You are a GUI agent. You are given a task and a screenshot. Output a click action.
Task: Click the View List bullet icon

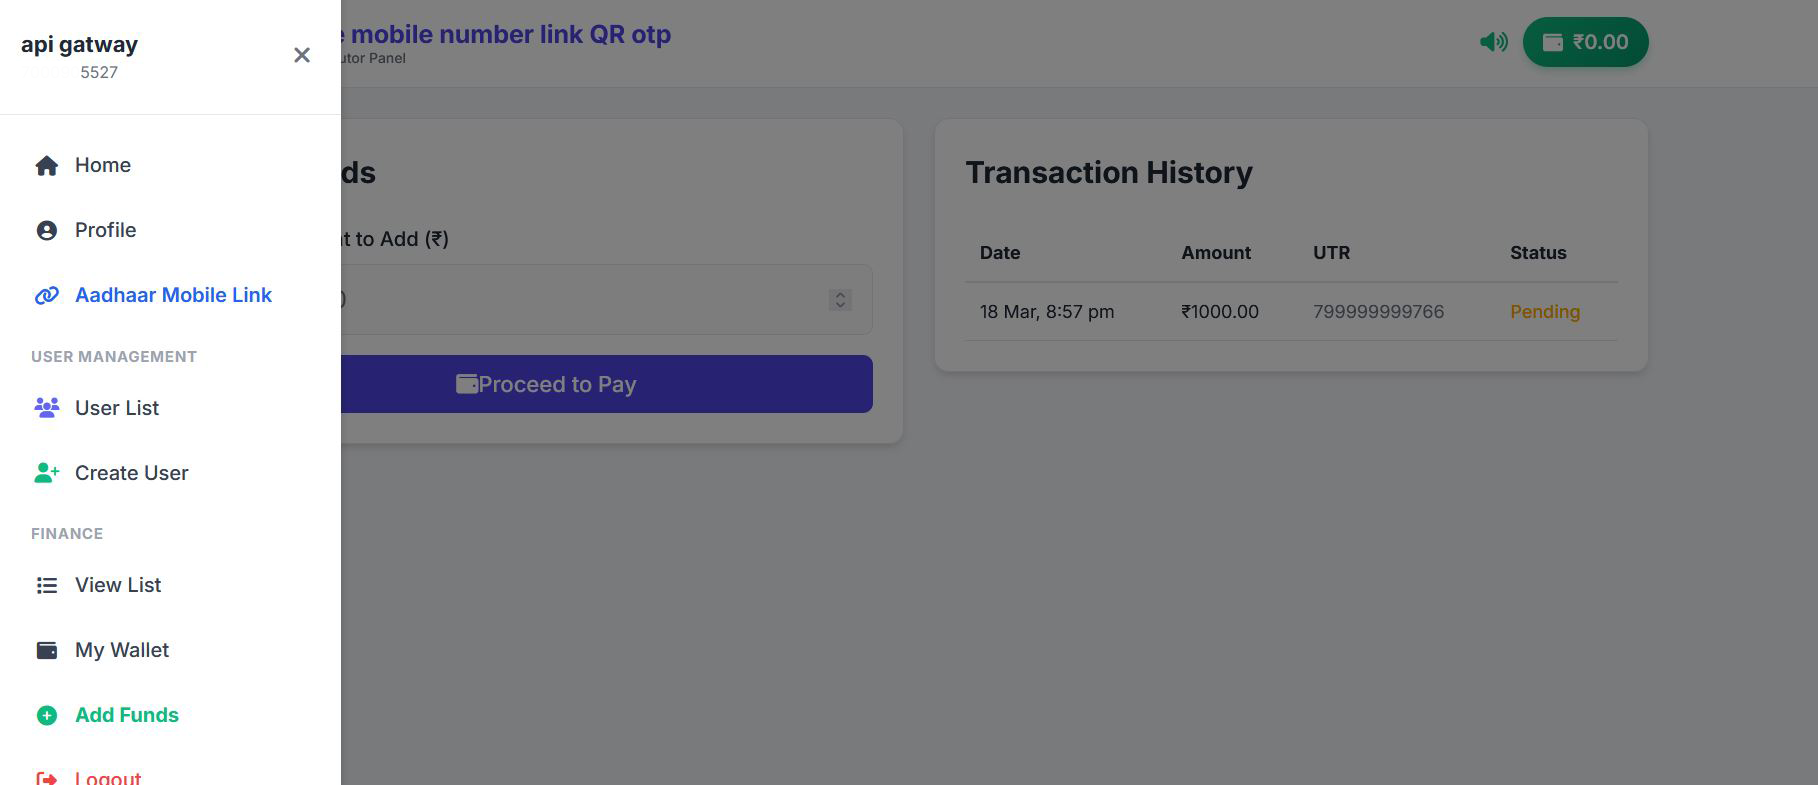click(x=47, y=586)
